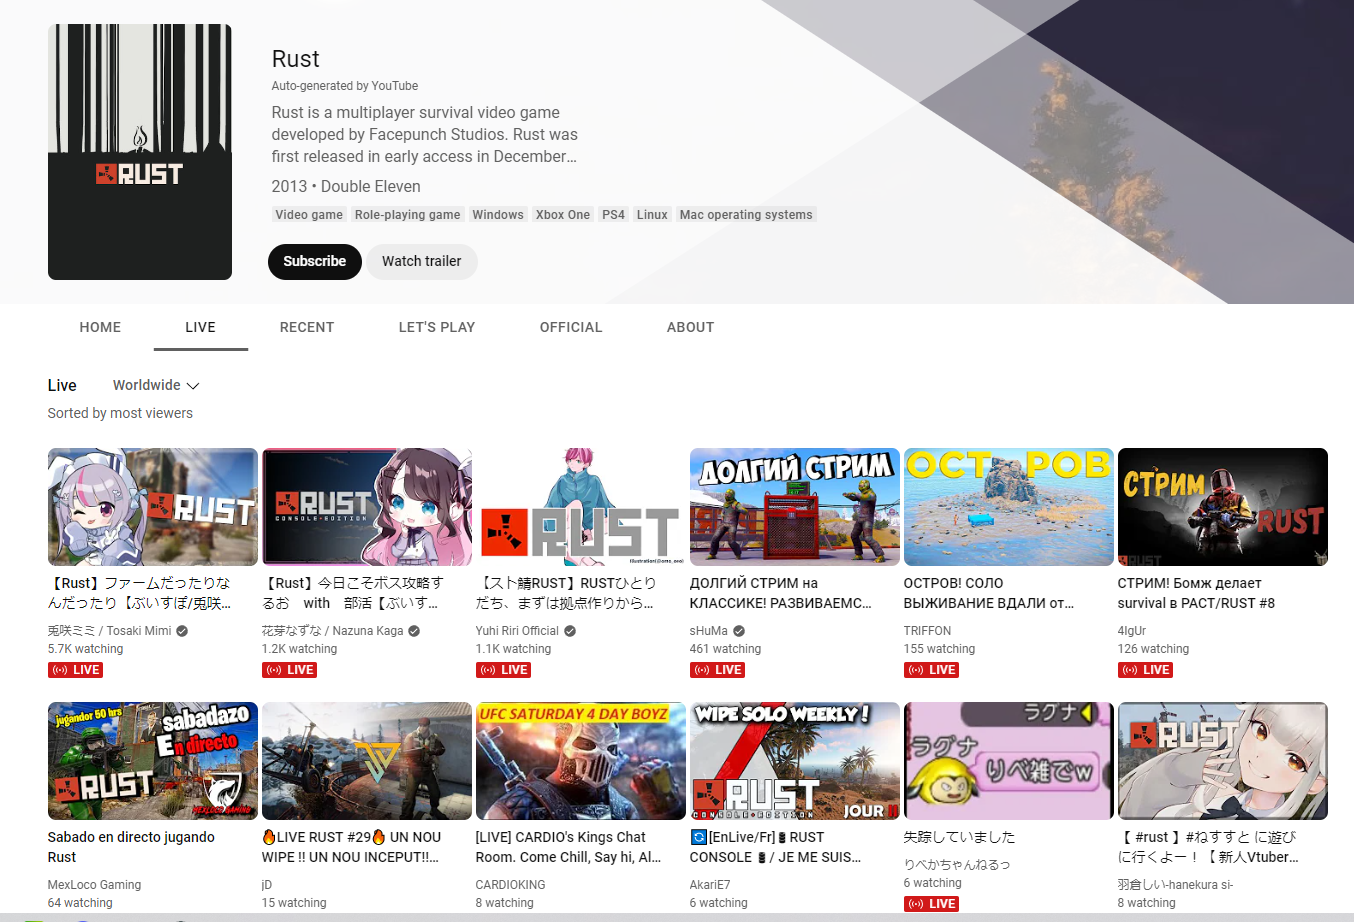Image resolution: width=1354 pixels, height=922 pixels.
Task: Click the Role-playing game tag
Action: coord(407,214)
